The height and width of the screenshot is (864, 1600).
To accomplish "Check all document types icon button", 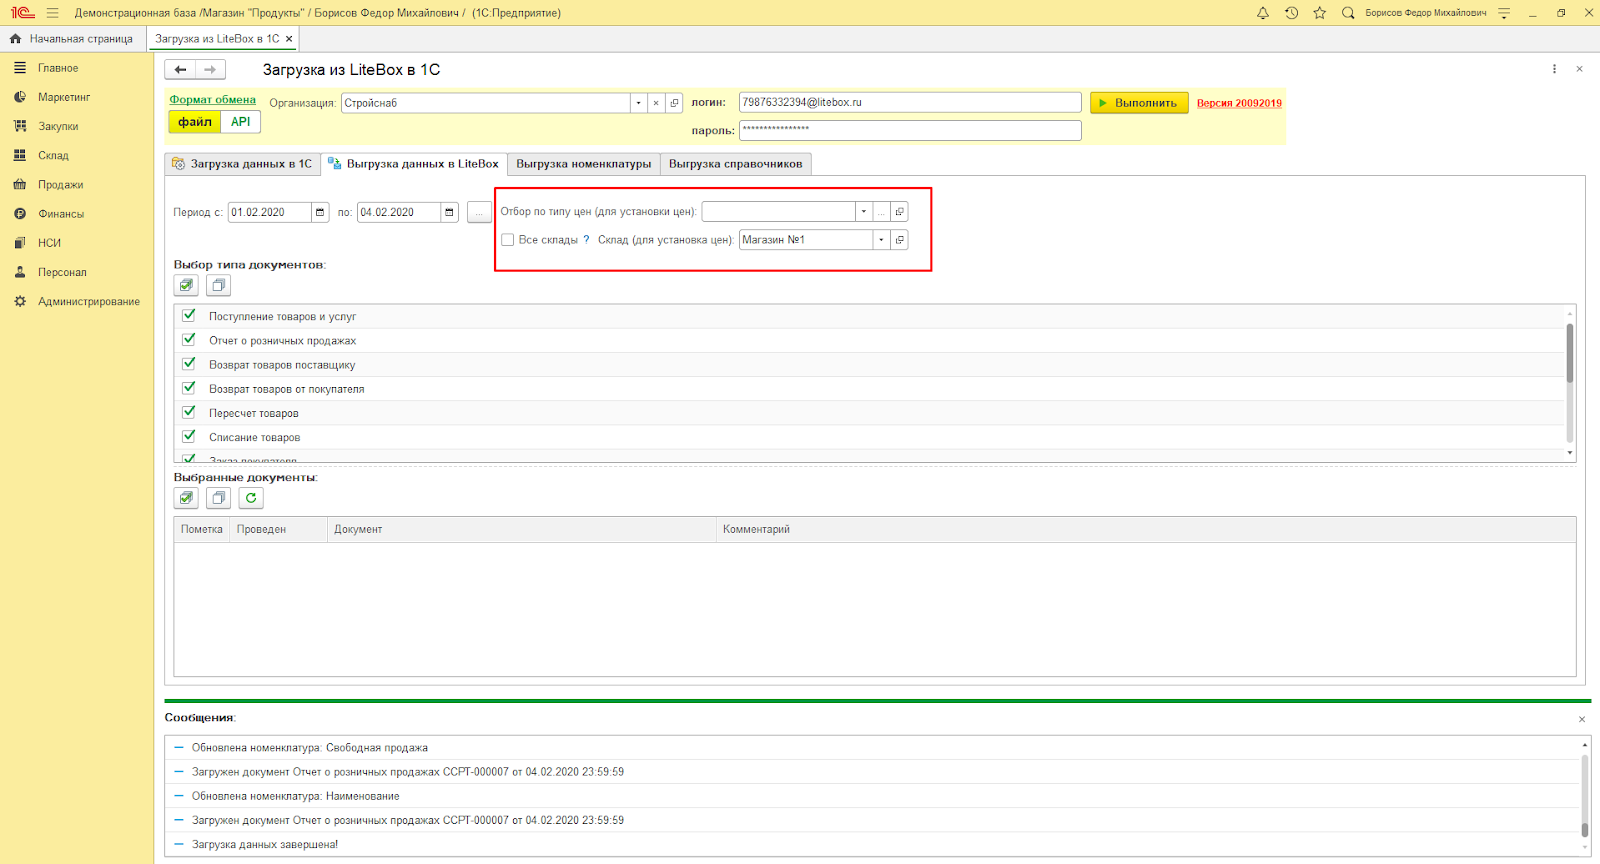I will pyautogui.click(x=186, y=285).
